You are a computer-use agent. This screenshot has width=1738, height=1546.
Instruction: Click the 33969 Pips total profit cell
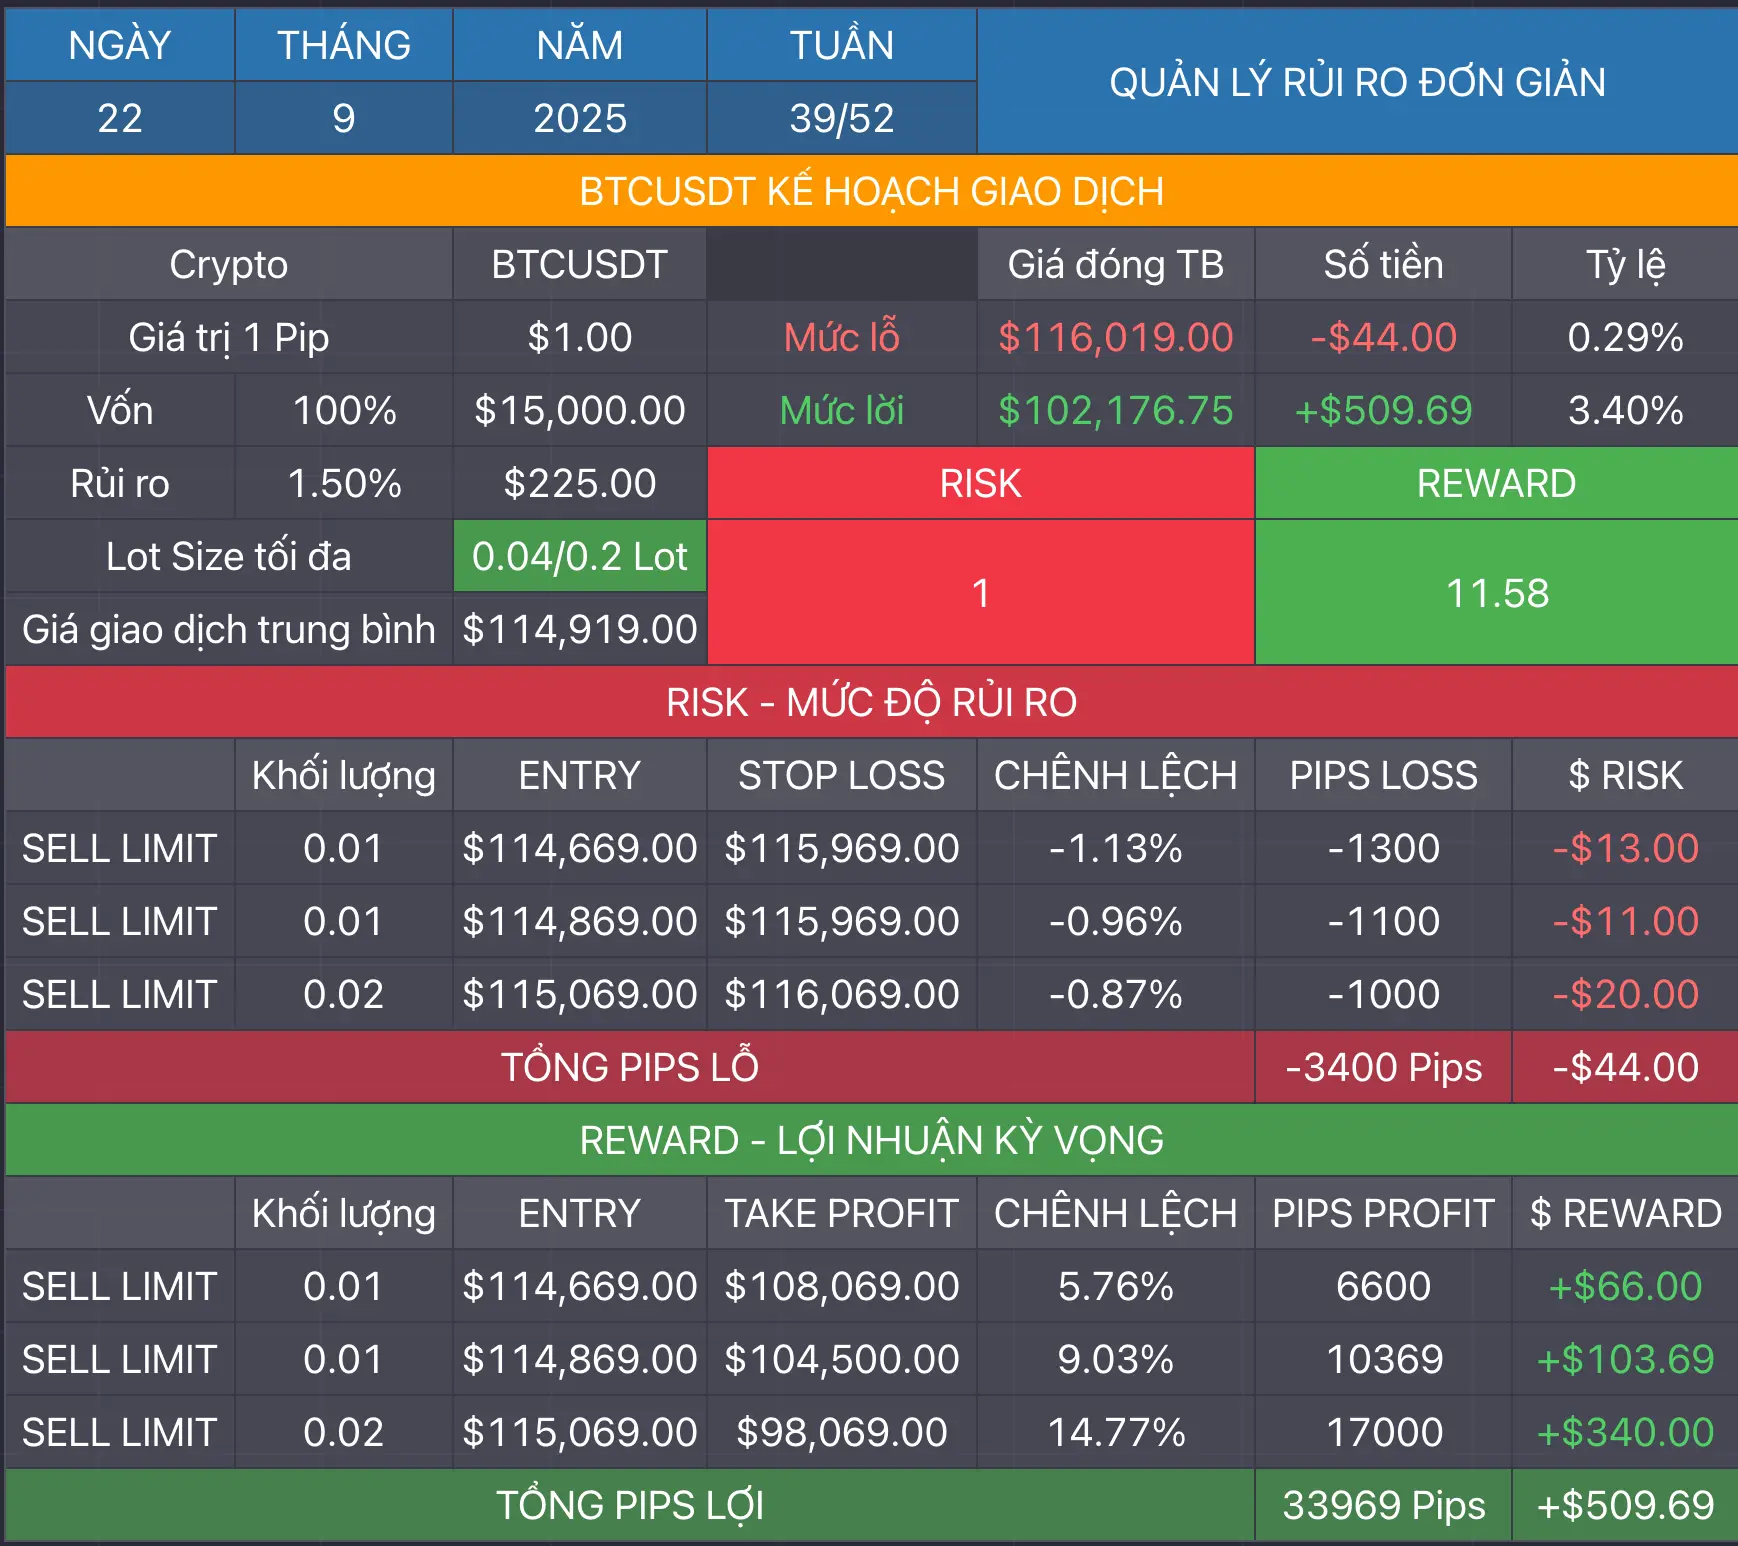(1383, 1506)
